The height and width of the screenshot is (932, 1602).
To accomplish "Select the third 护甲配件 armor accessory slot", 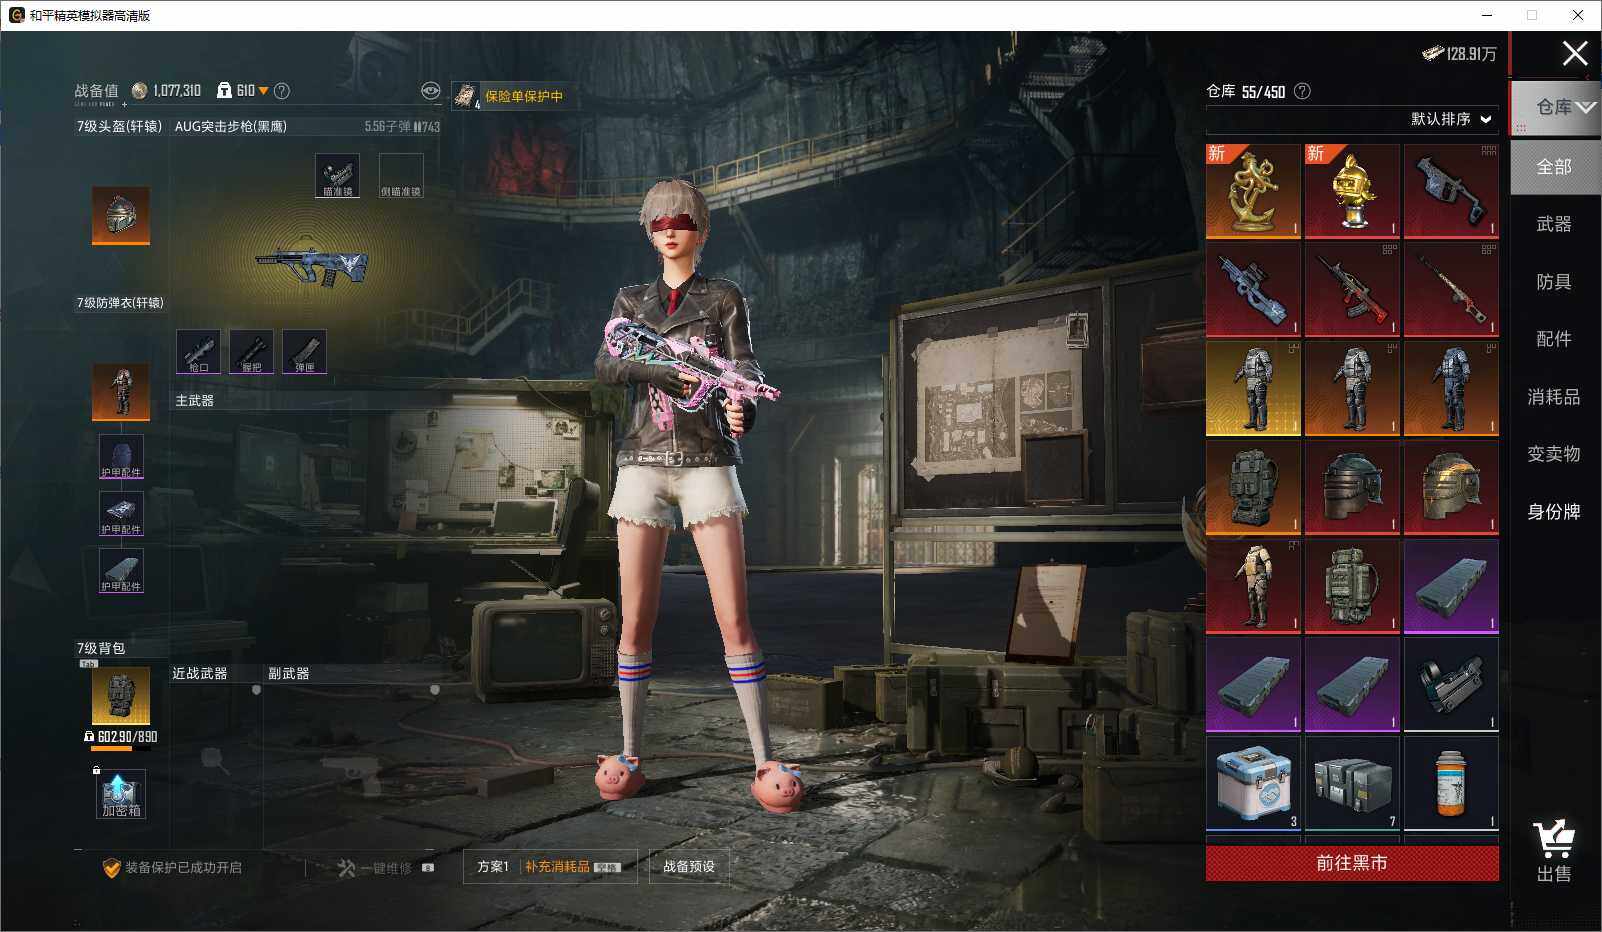I will [121, 570].
